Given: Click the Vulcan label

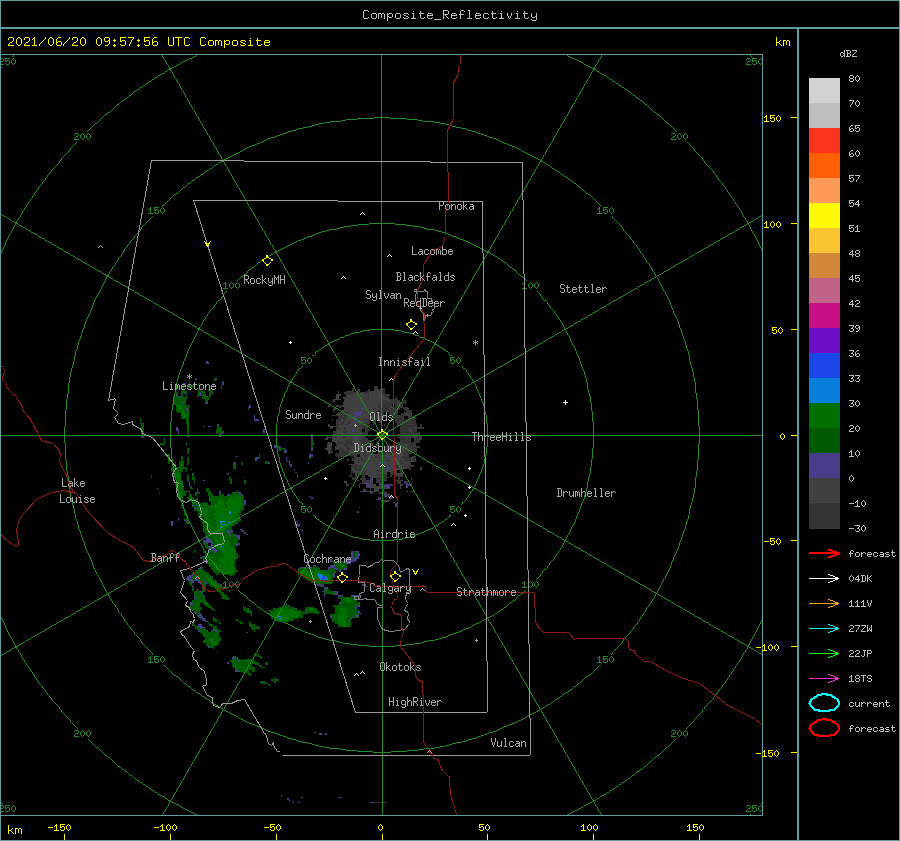Looking at the screenshot, I should click(x=509, y=743).
